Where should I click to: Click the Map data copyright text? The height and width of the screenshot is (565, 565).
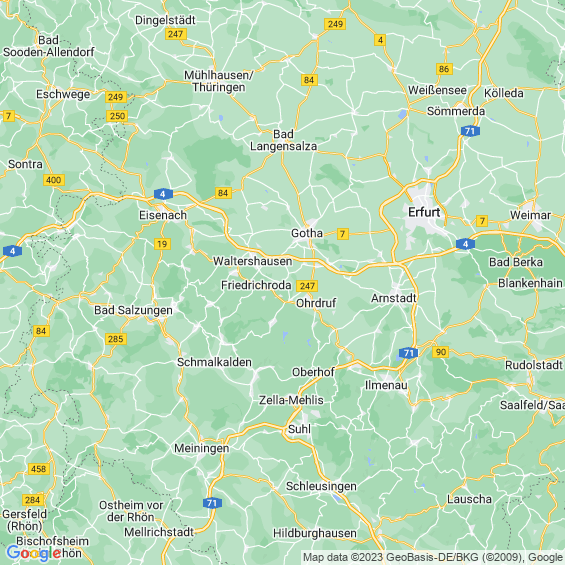[433, 557]
